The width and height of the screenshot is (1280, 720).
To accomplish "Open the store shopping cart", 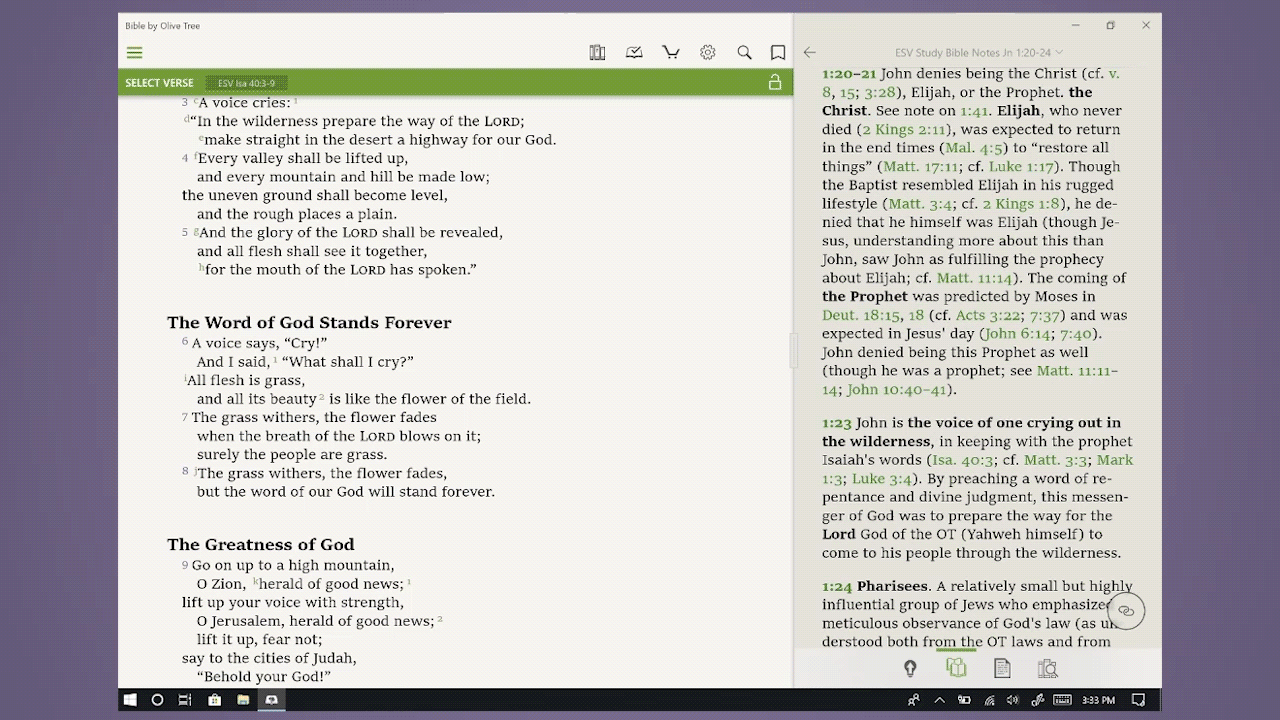I will pyautogui.click(x=671, y=53).
